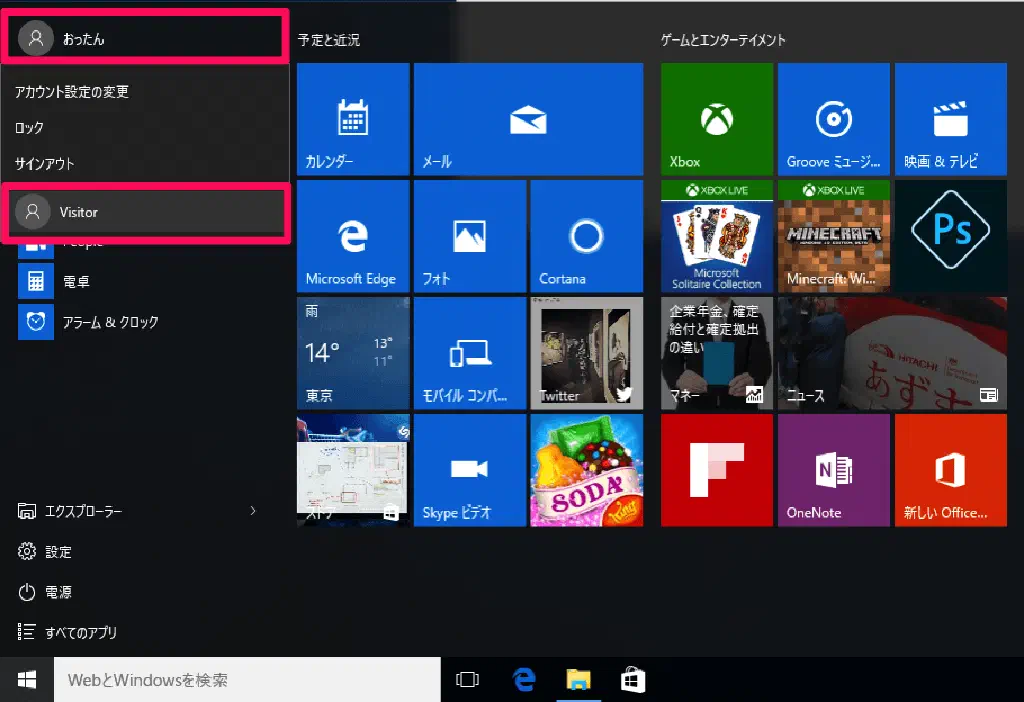
Task: Expand the Explorer (エクスプローラー) jump list arrow
Action: click(x=253, y=511)
